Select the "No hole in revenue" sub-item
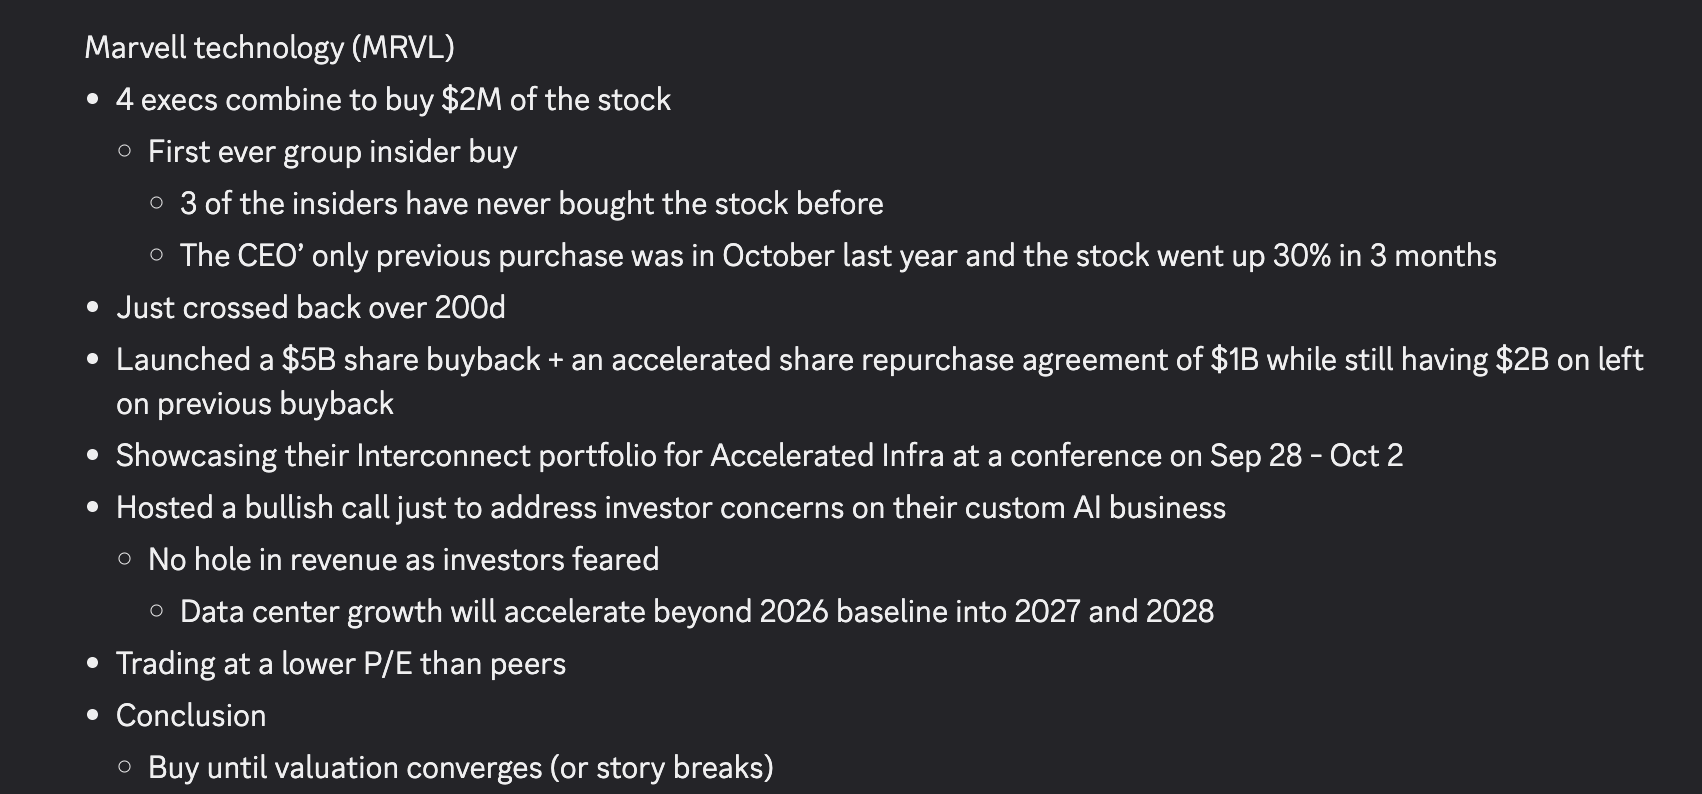The width and height of the screenshot is (1702, 794). point(403,559)
